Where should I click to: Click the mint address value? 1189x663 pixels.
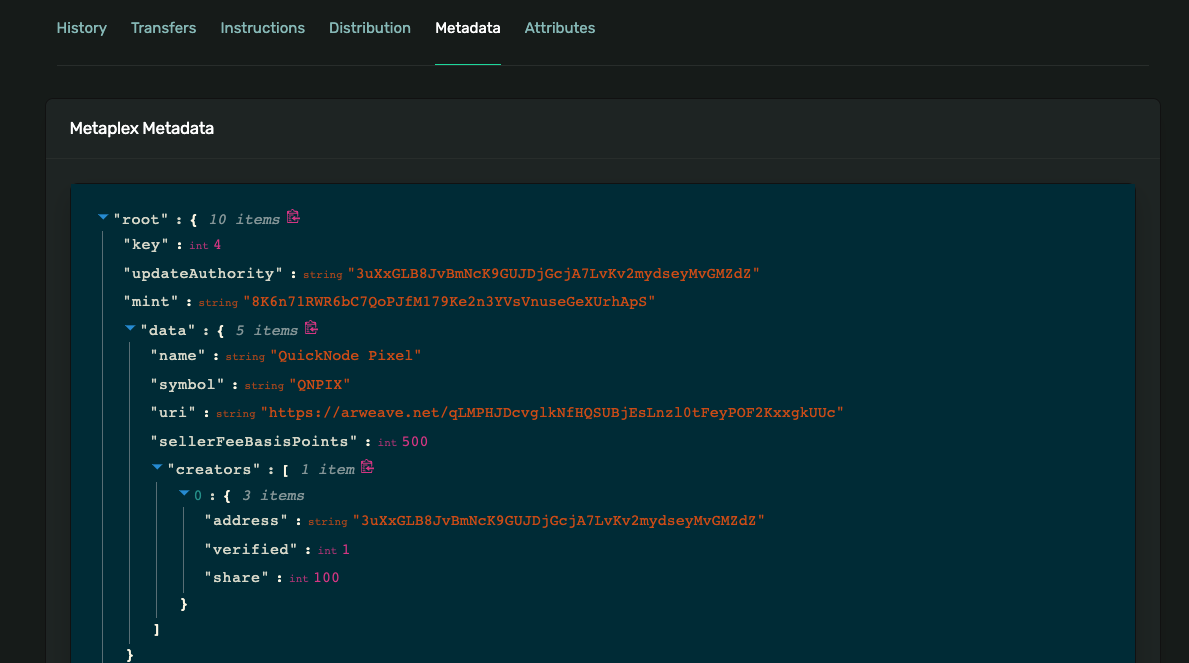click(x=449, y=301)
